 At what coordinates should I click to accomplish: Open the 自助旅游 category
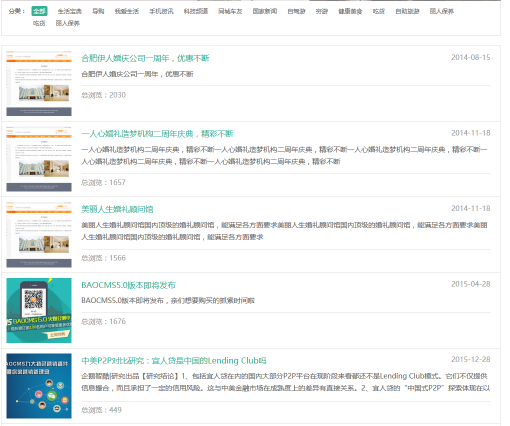(407, 11)
